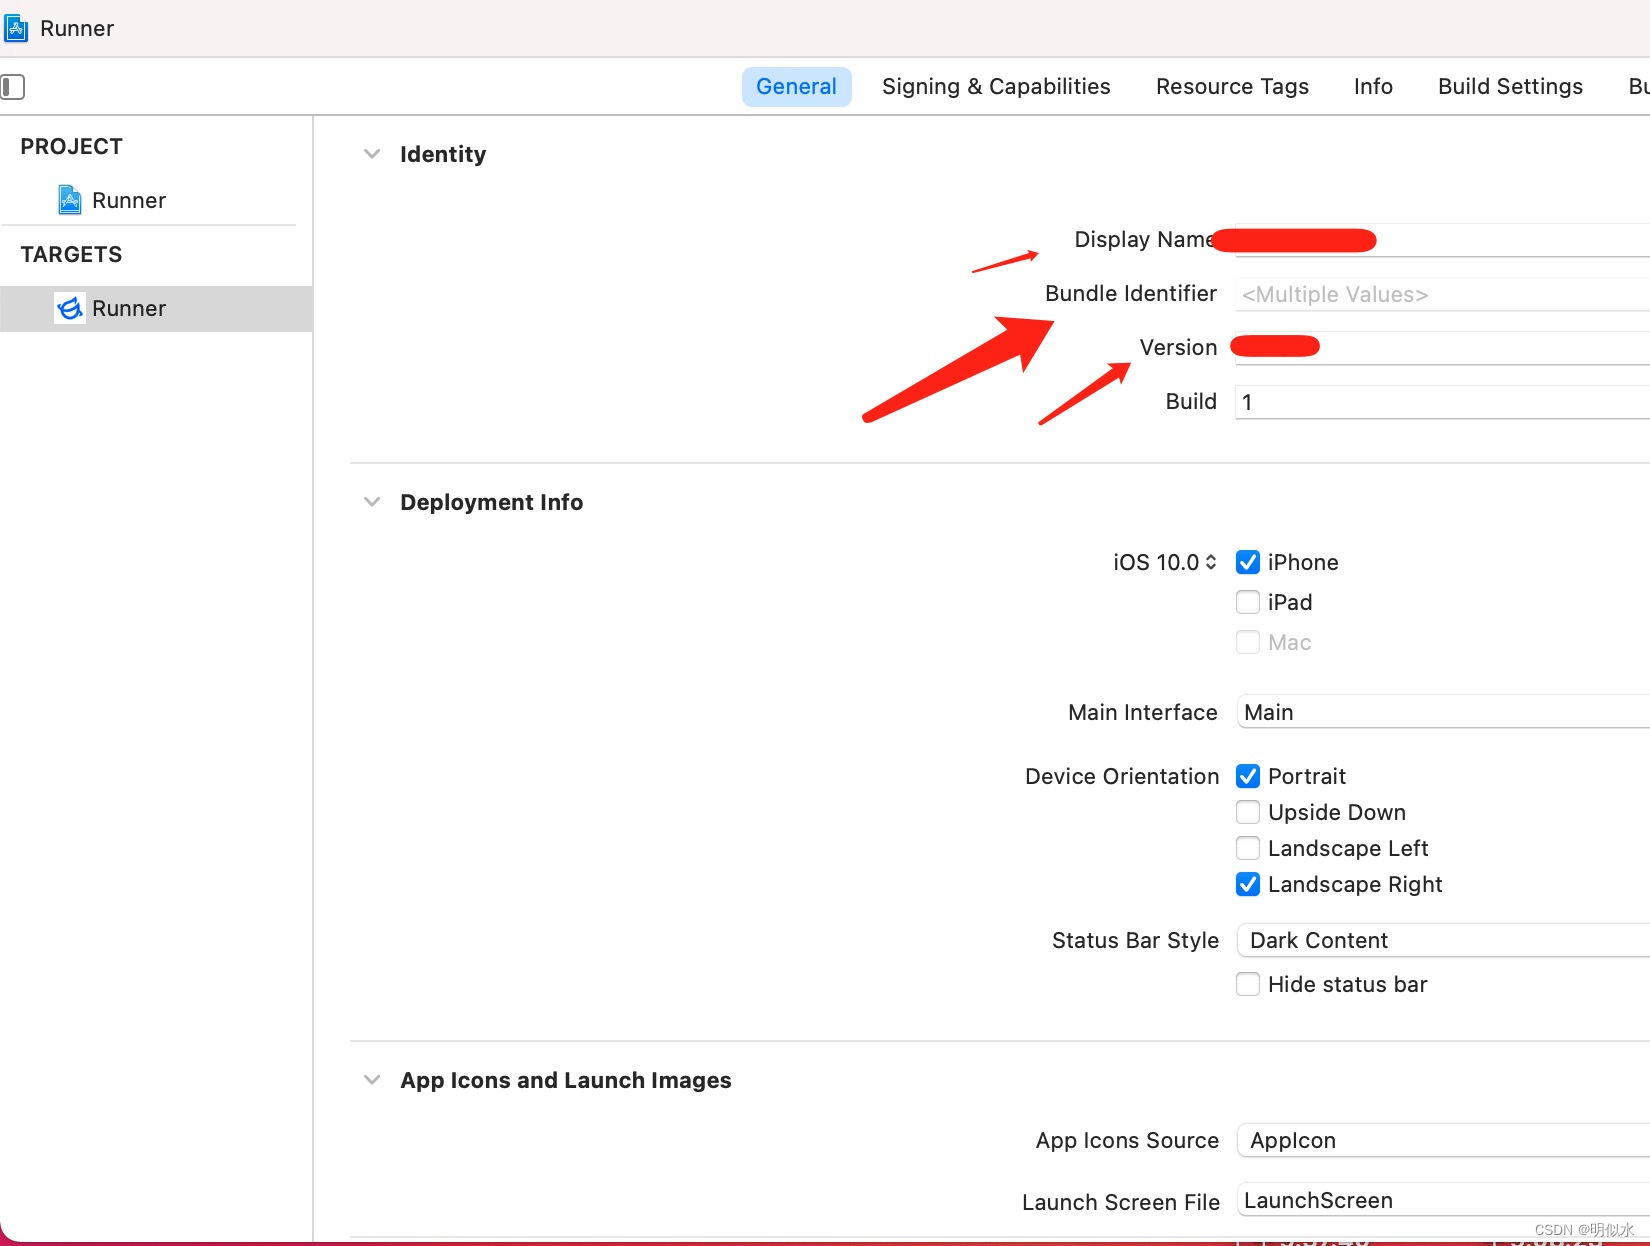Image resolution: width=1650 pixels, height=1246 pixels.
Task: Open the iOS 10.0 deployment target dropdown
Action: point(1165,562)
